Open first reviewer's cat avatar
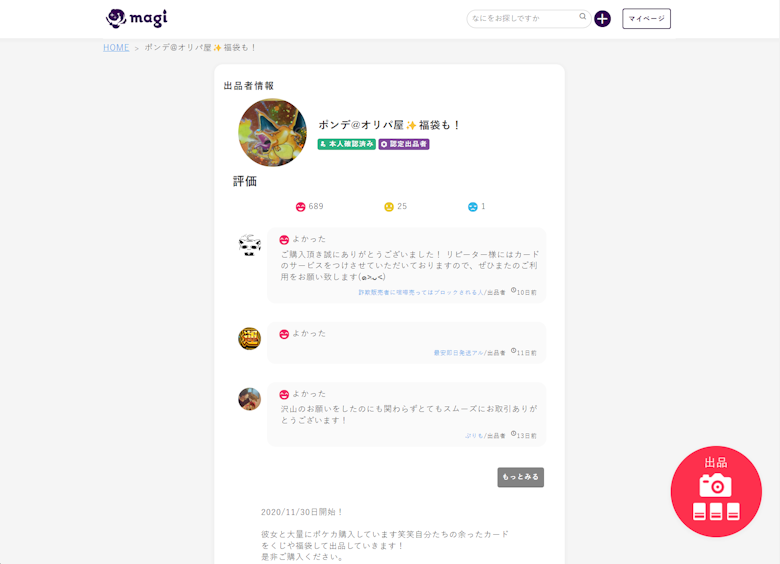The image size is (780, 564). (x=249, y=245)
